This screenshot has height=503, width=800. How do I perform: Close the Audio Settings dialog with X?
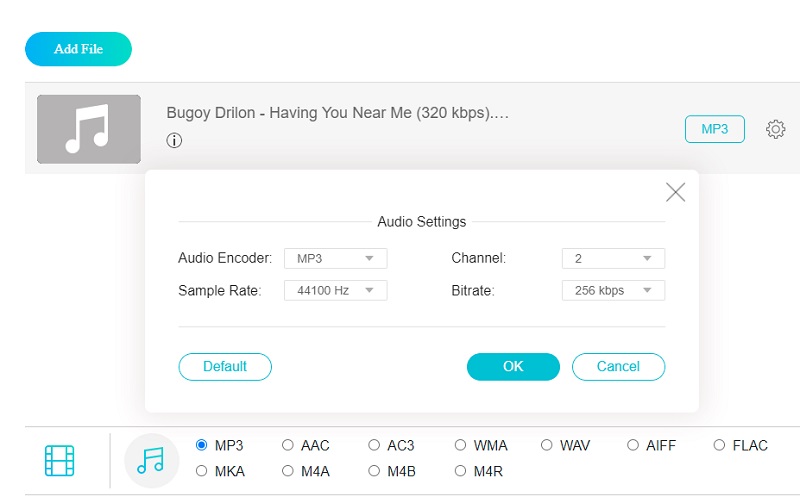(675, 192)
